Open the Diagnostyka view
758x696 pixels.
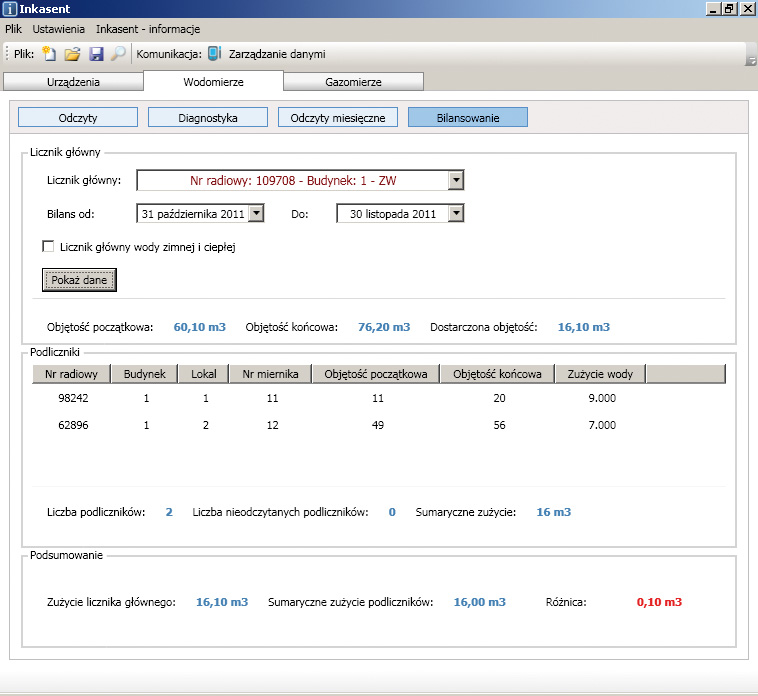pyautogui.click(x=207, y=118)
